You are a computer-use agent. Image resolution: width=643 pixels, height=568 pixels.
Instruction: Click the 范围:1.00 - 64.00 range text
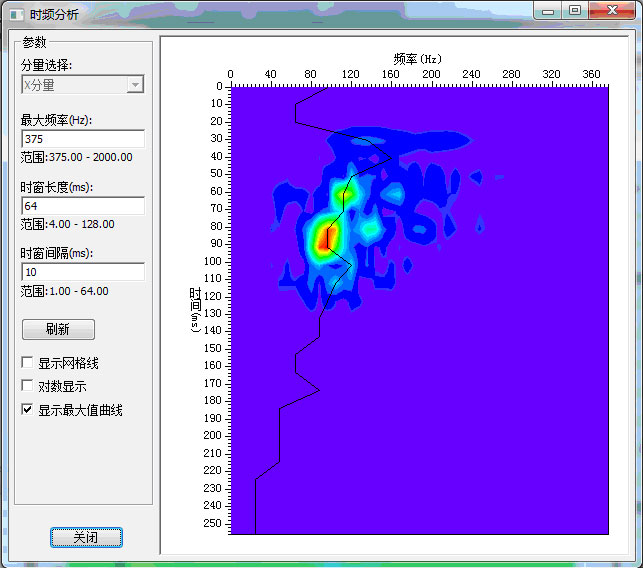point(64,291)
